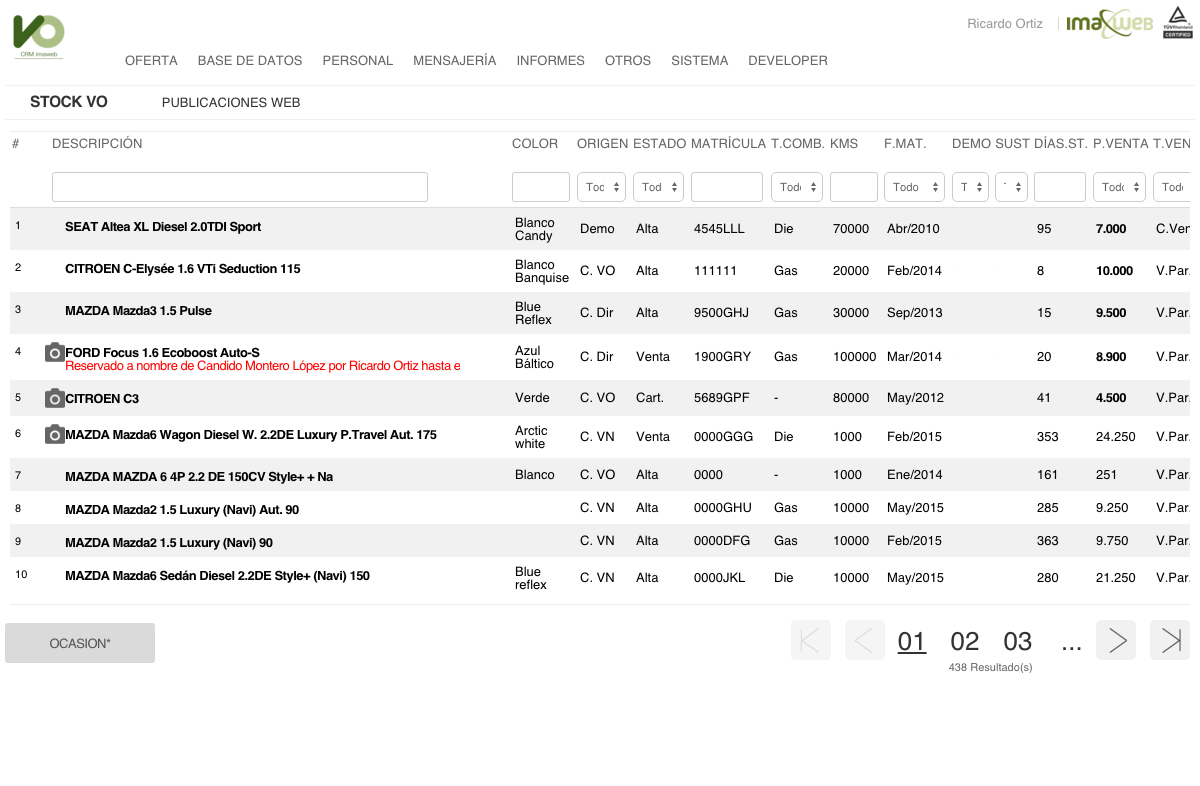1200x786 pixels.
Task: Focus the KMS filter input
Action: click(x=854, y=187)
